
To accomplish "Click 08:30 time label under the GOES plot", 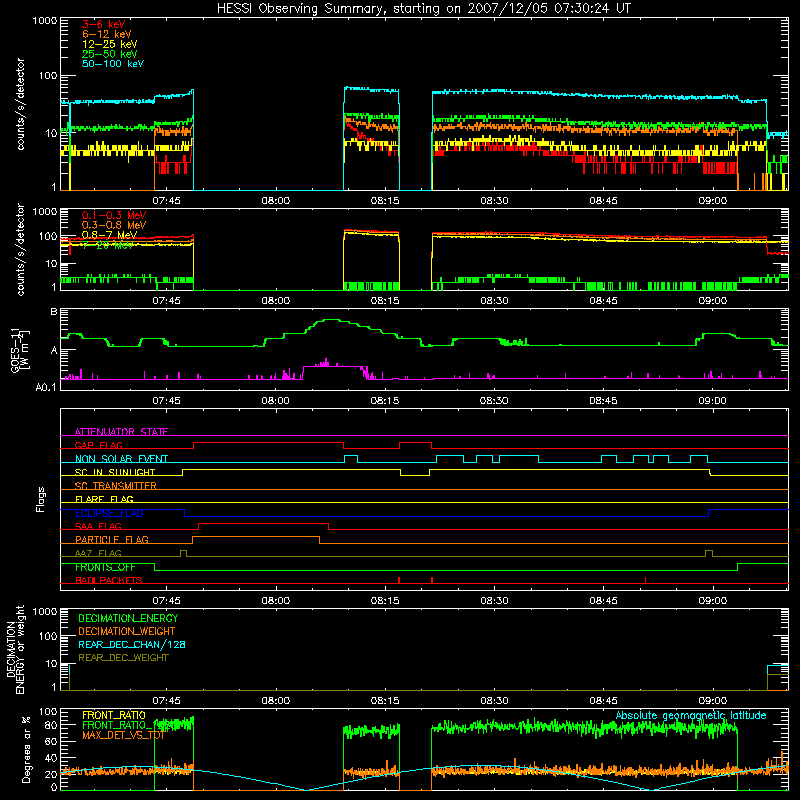I will (x=494, y=401).
